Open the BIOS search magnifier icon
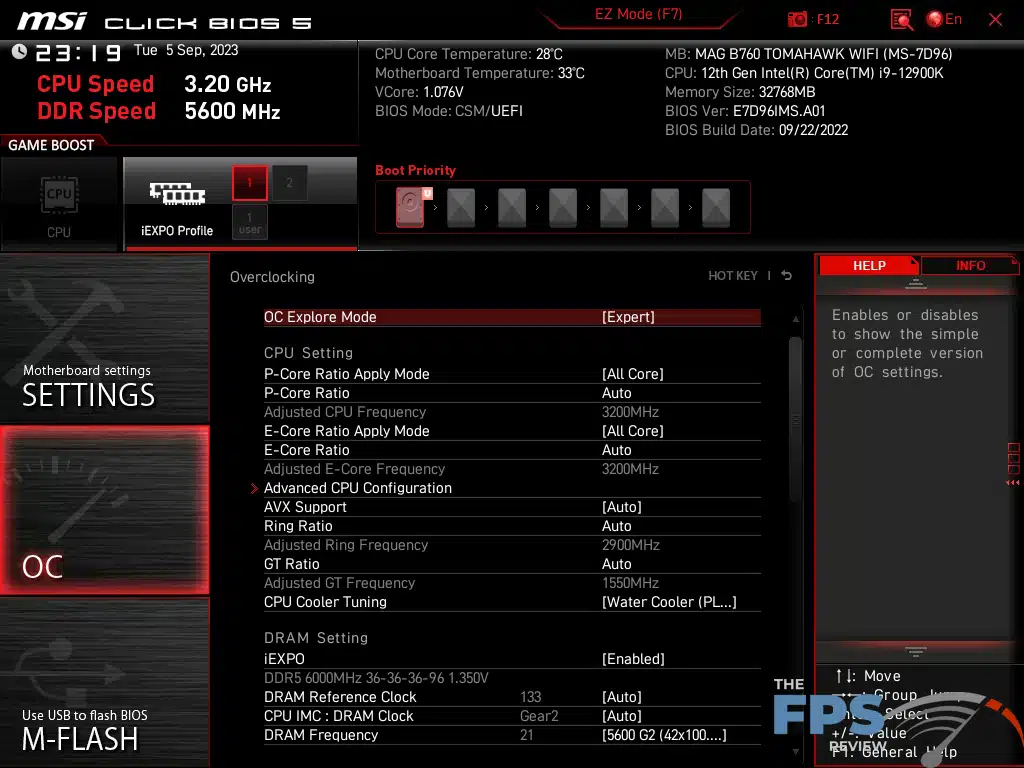The width and height of the screenshot is (1024, 768). click(901, 19)
